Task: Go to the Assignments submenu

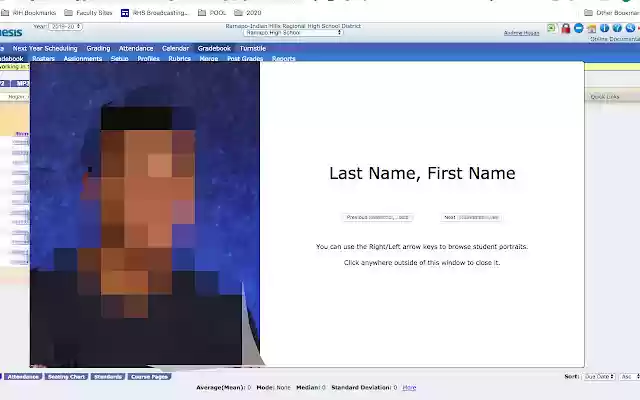Action: [83, 58]
